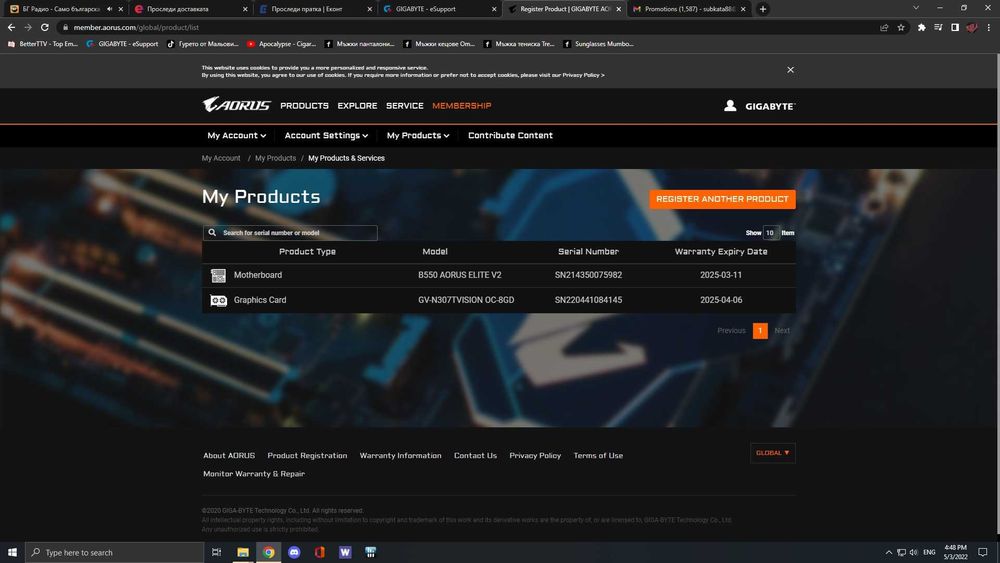This screenshot has height=563, width=1000.
Task: Open the Warranty Information footer link
Action: 401,455
